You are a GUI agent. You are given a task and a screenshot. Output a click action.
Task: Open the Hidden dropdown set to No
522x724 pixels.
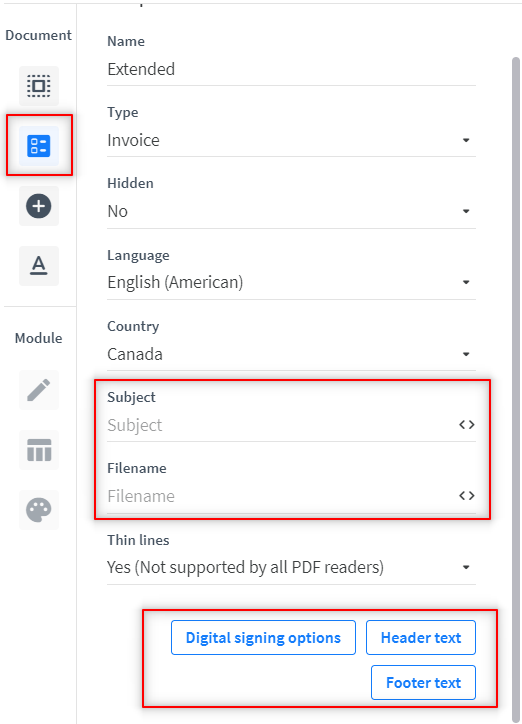point(291,211)
